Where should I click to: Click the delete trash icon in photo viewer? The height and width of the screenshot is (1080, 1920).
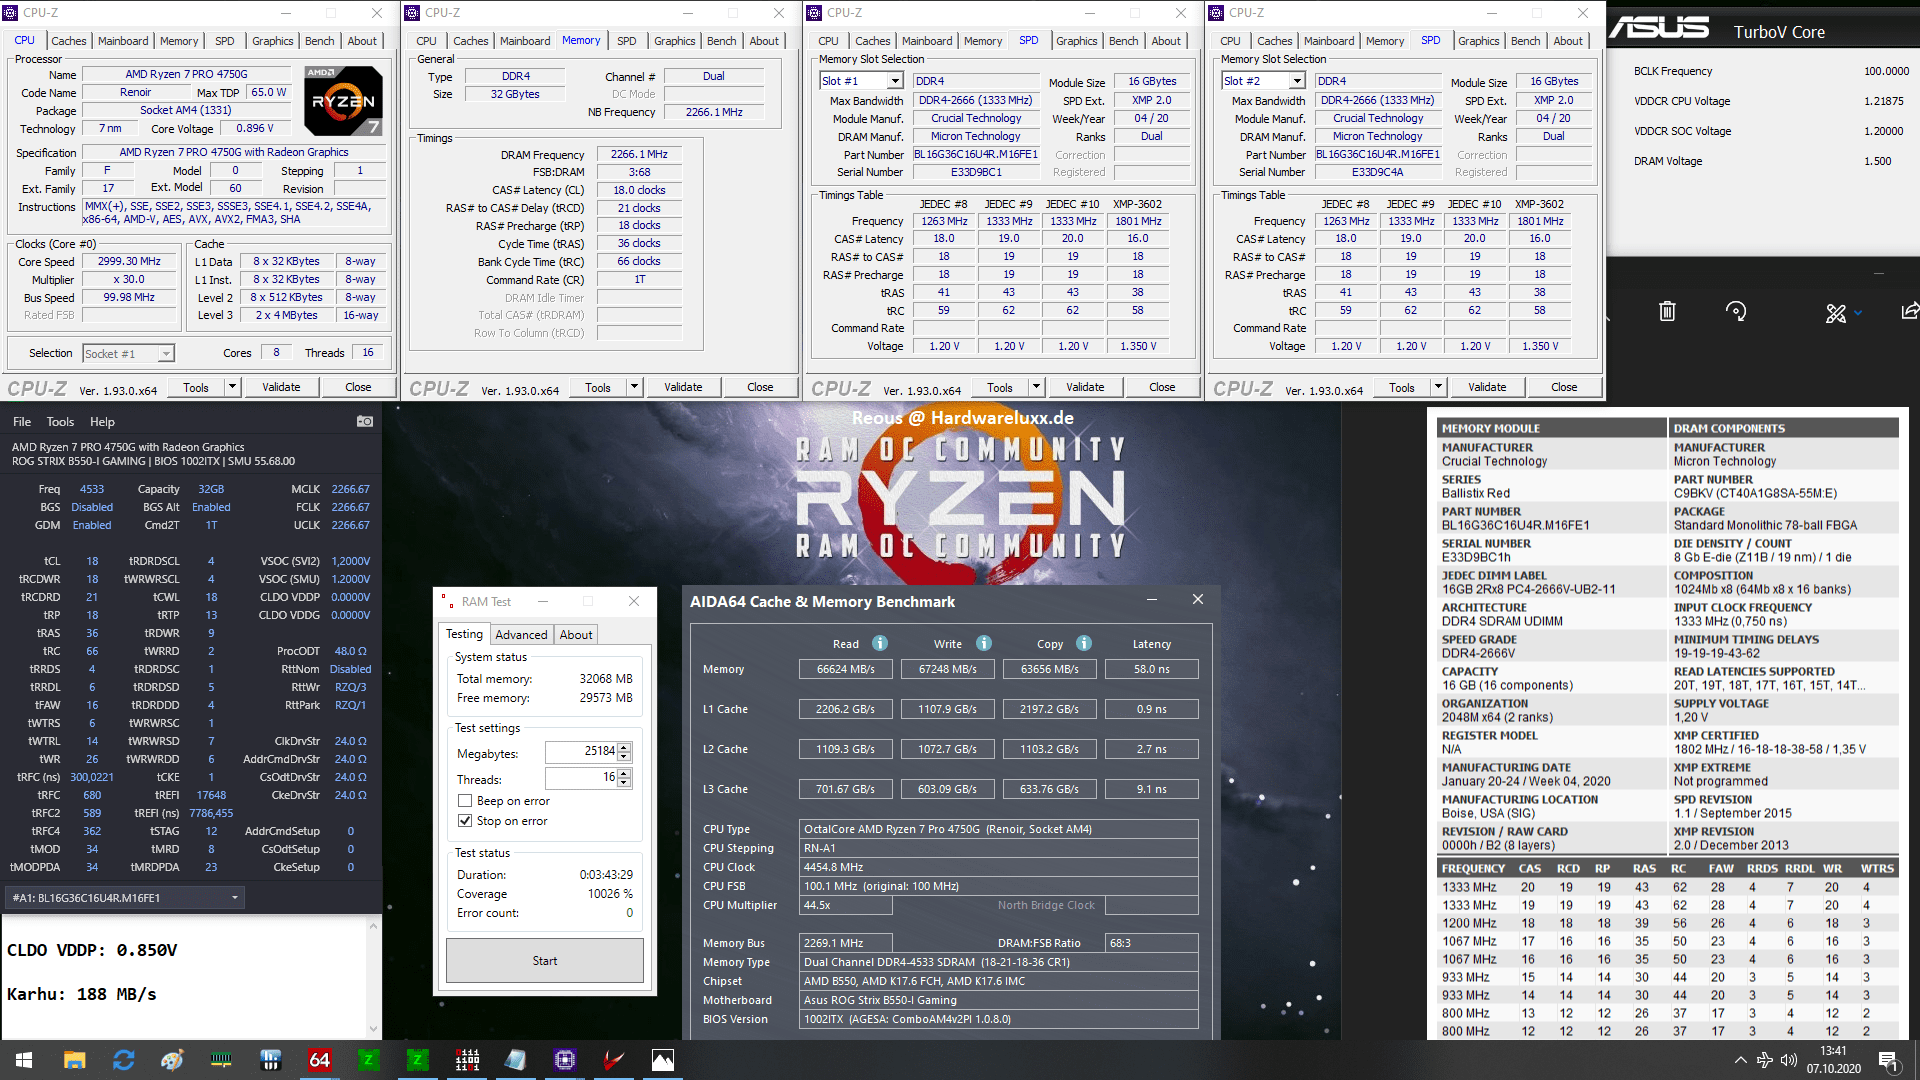(x=1667, y=312)
